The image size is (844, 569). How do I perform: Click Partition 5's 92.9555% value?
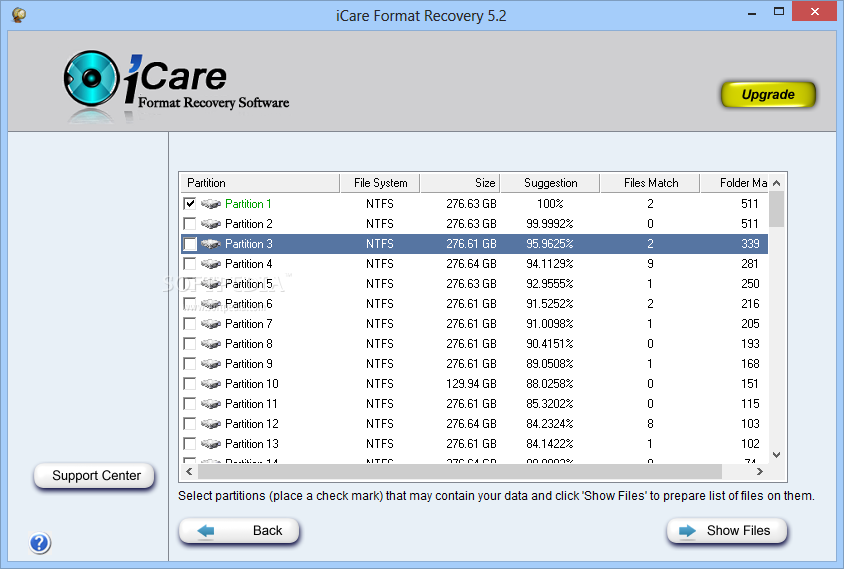pos(550,284)
